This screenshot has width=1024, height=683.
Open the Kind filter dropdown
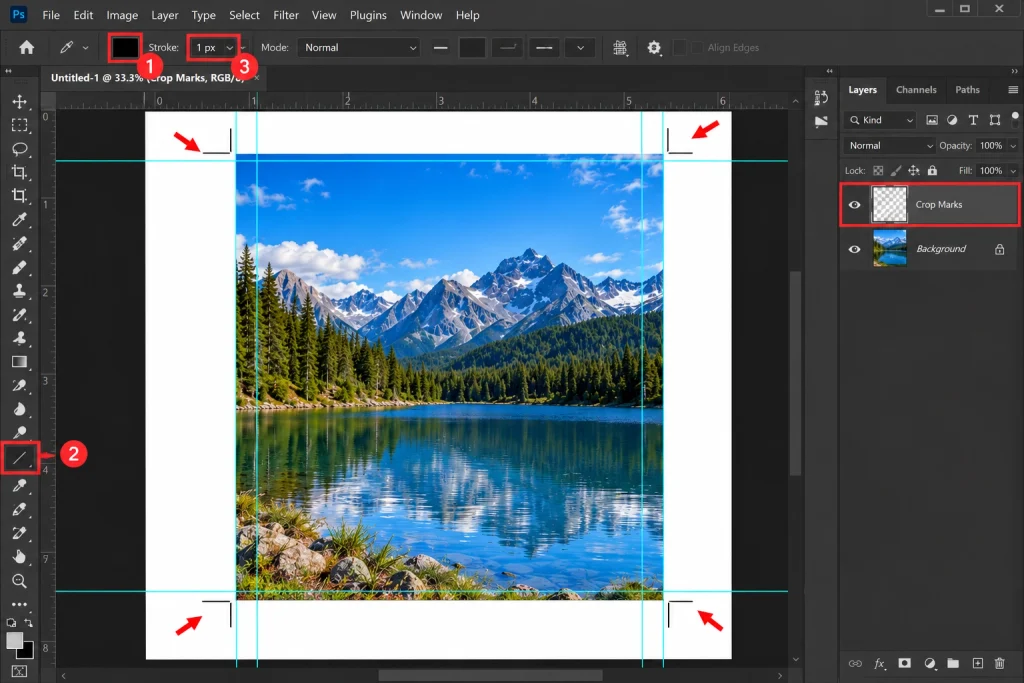coord(880,120)
